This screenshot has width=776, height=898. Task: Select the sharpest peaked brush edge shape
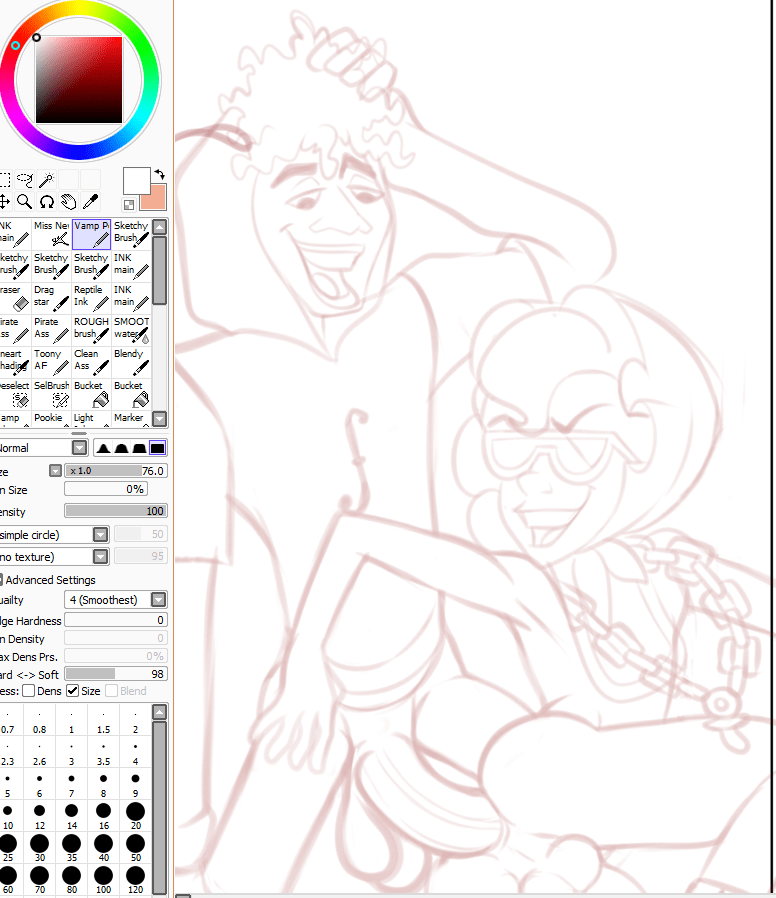[104, 448]
